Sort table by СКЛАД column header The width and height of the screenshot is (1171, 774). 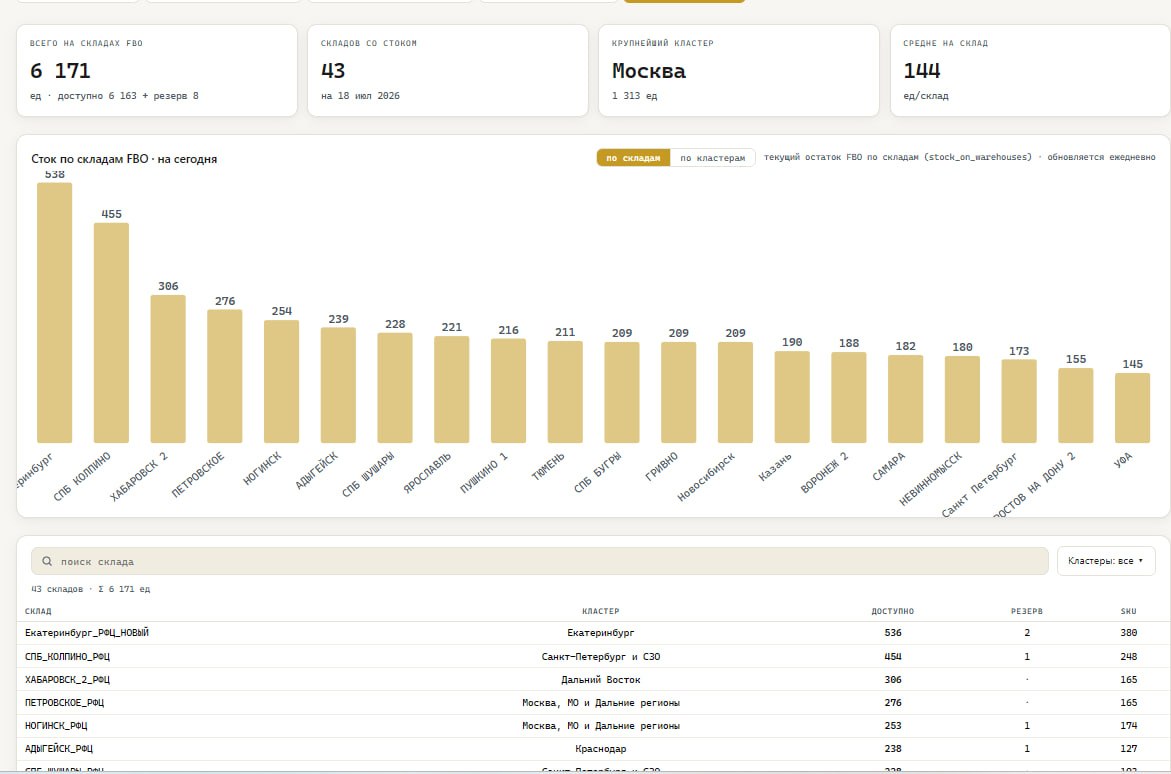click(38, 611)
